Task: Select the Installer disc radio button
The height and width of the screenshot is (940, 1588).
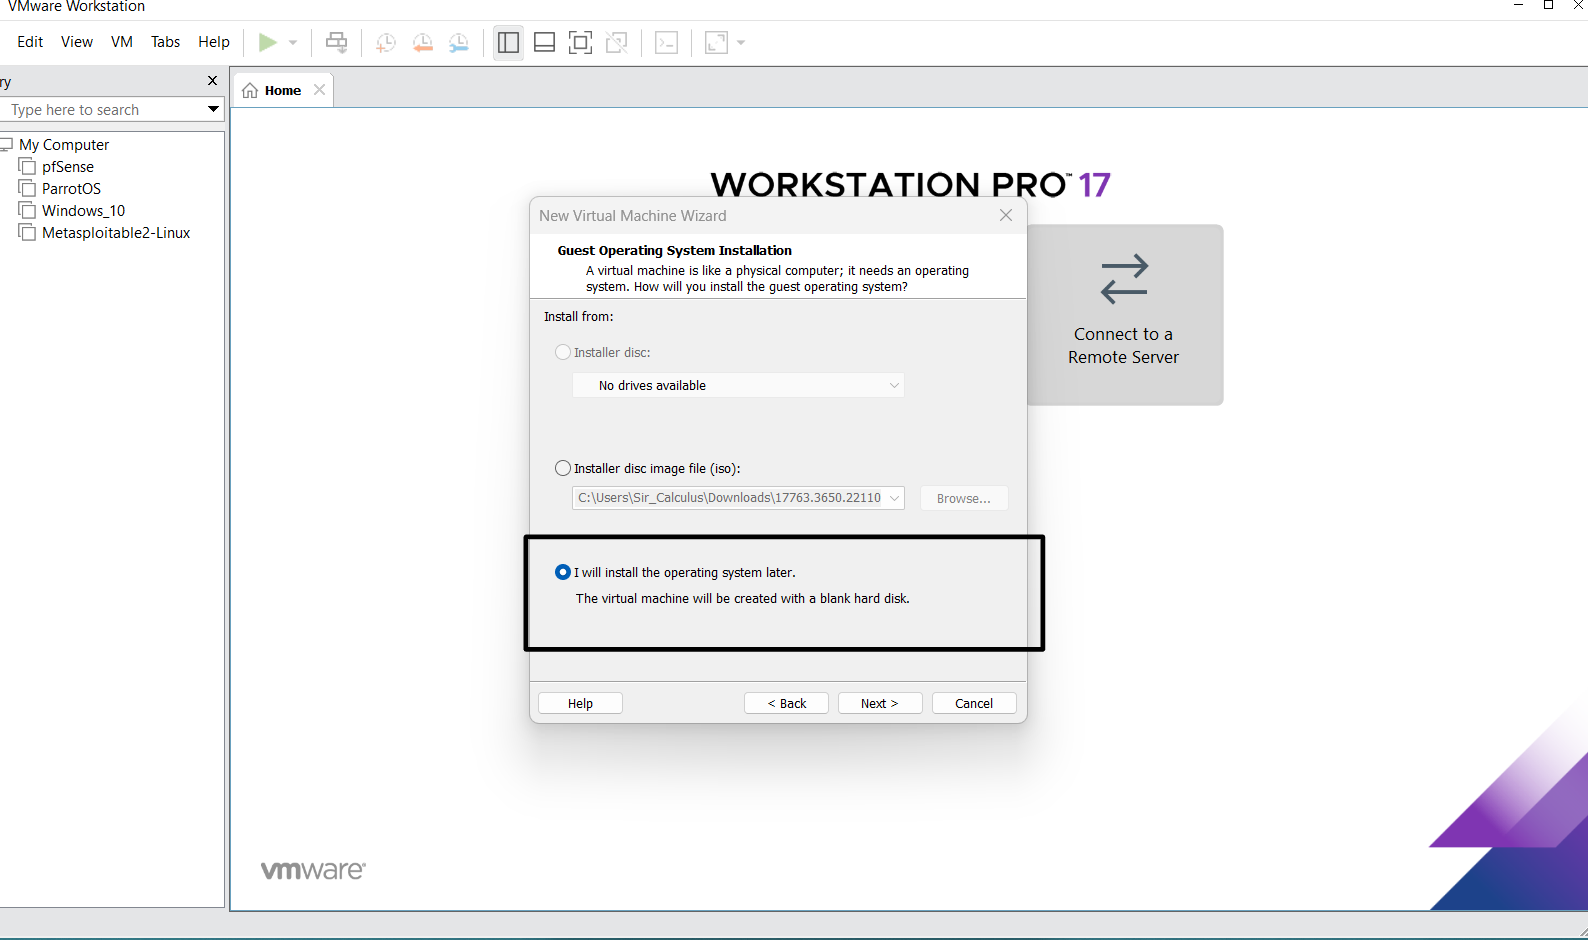Action: pos(563,352)
